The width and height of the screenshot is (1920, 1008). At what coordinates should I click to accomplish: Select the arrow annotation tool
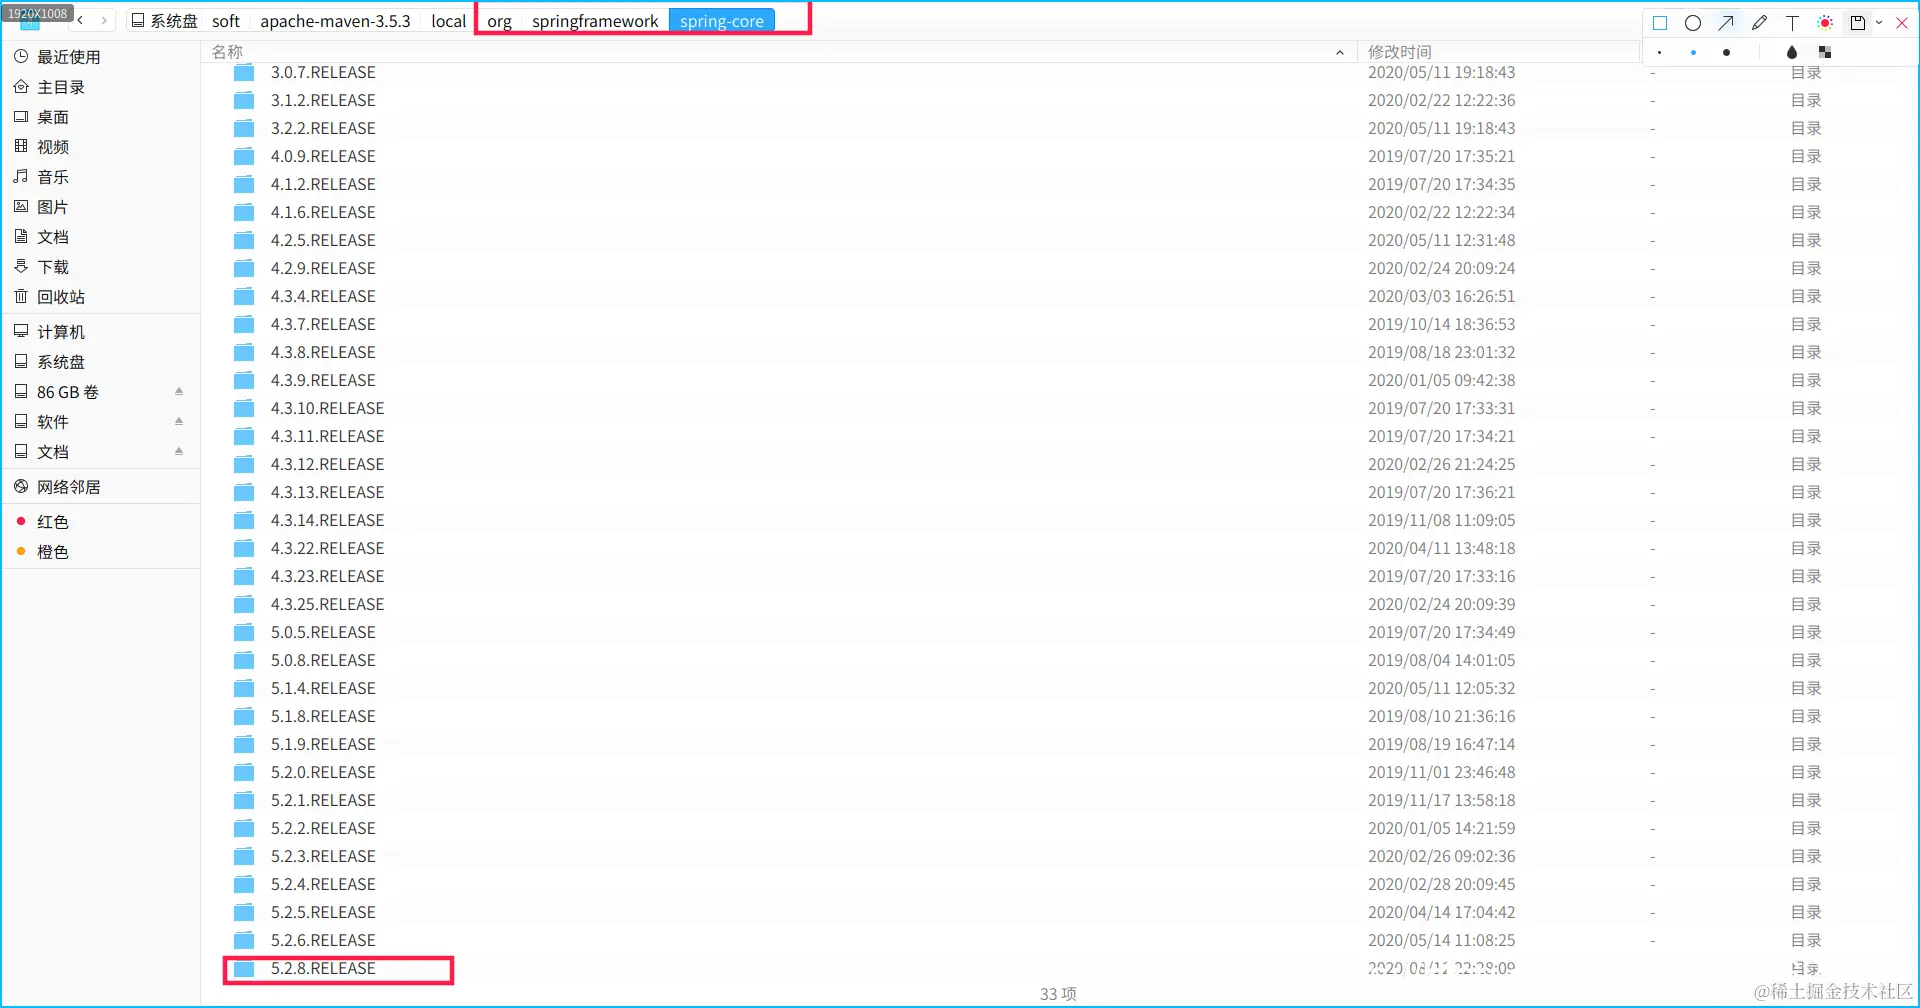[1726, 22]
